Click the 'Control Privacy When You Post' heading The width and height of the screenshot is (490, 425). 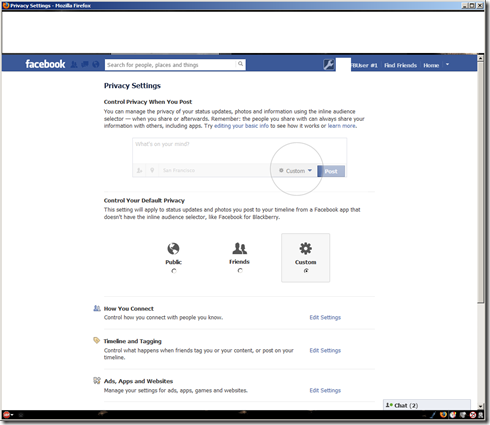click(148, 102)
